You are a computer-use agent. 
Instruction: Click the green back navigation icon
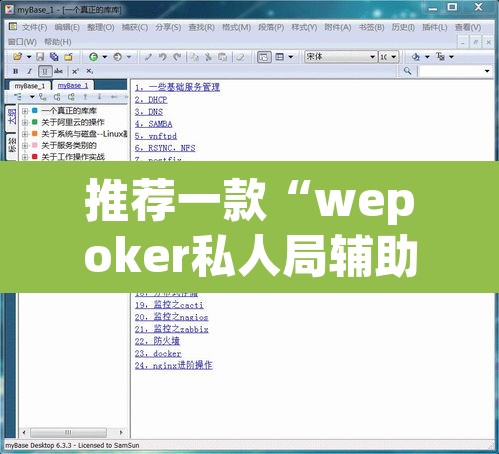[x=93, y=57]
